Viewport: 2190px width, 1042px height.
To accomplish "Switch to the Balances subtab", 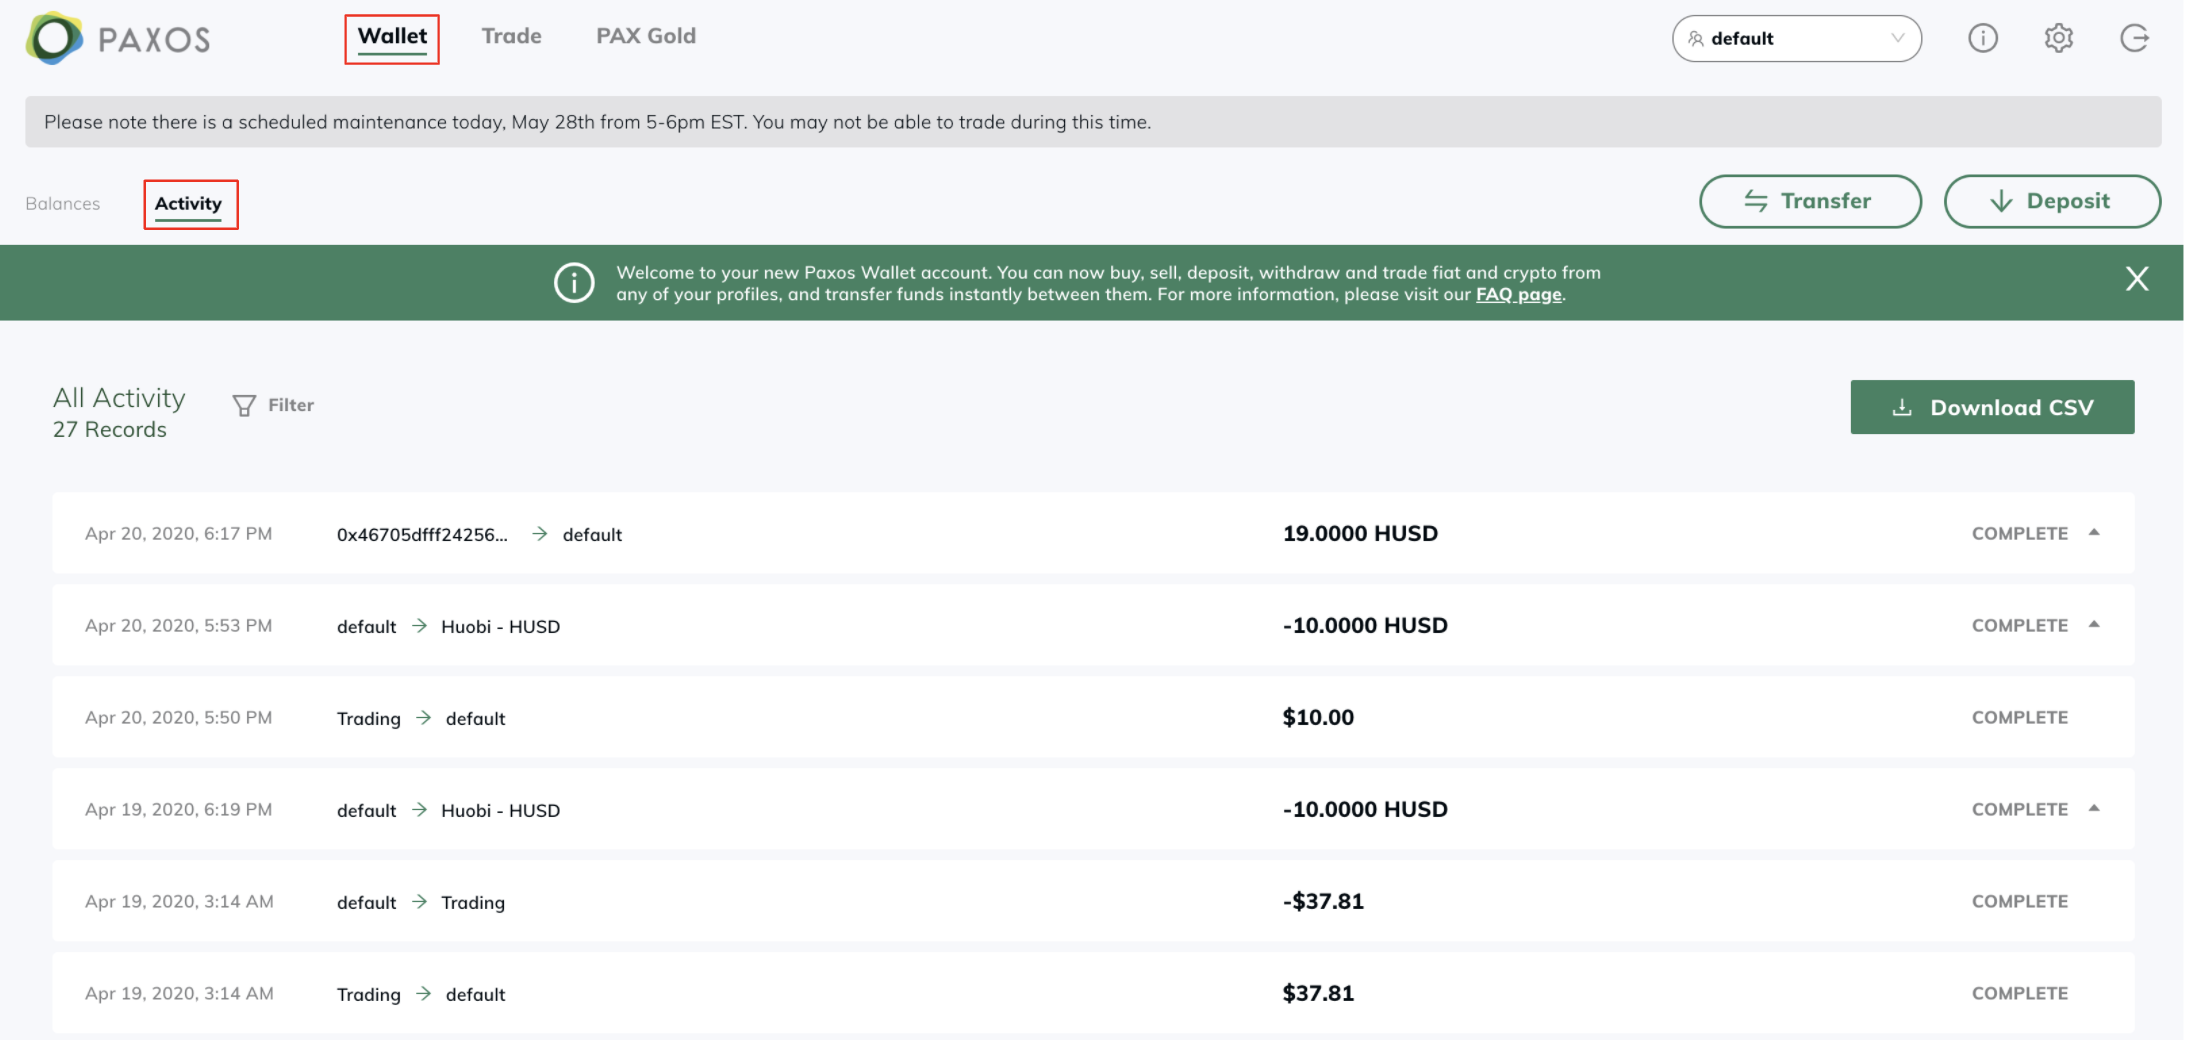I will click(x=63, y=204).
